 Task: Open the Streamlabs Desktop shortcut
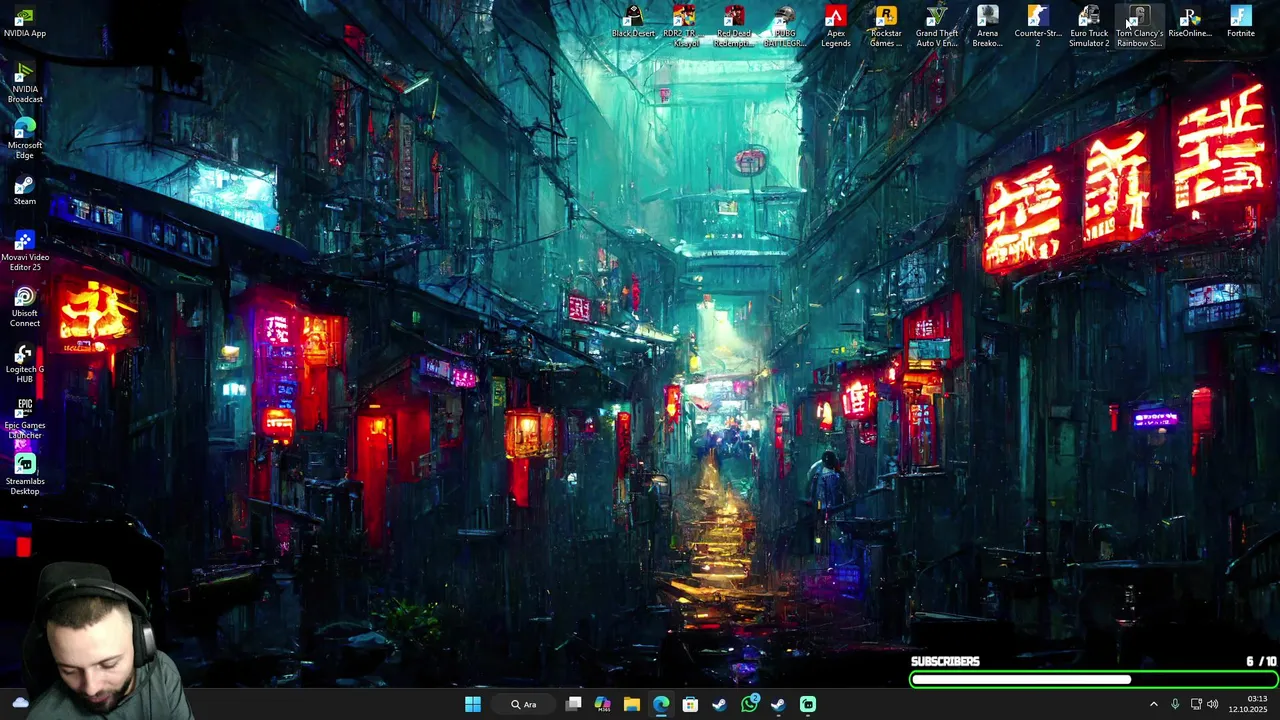point(25,475)
